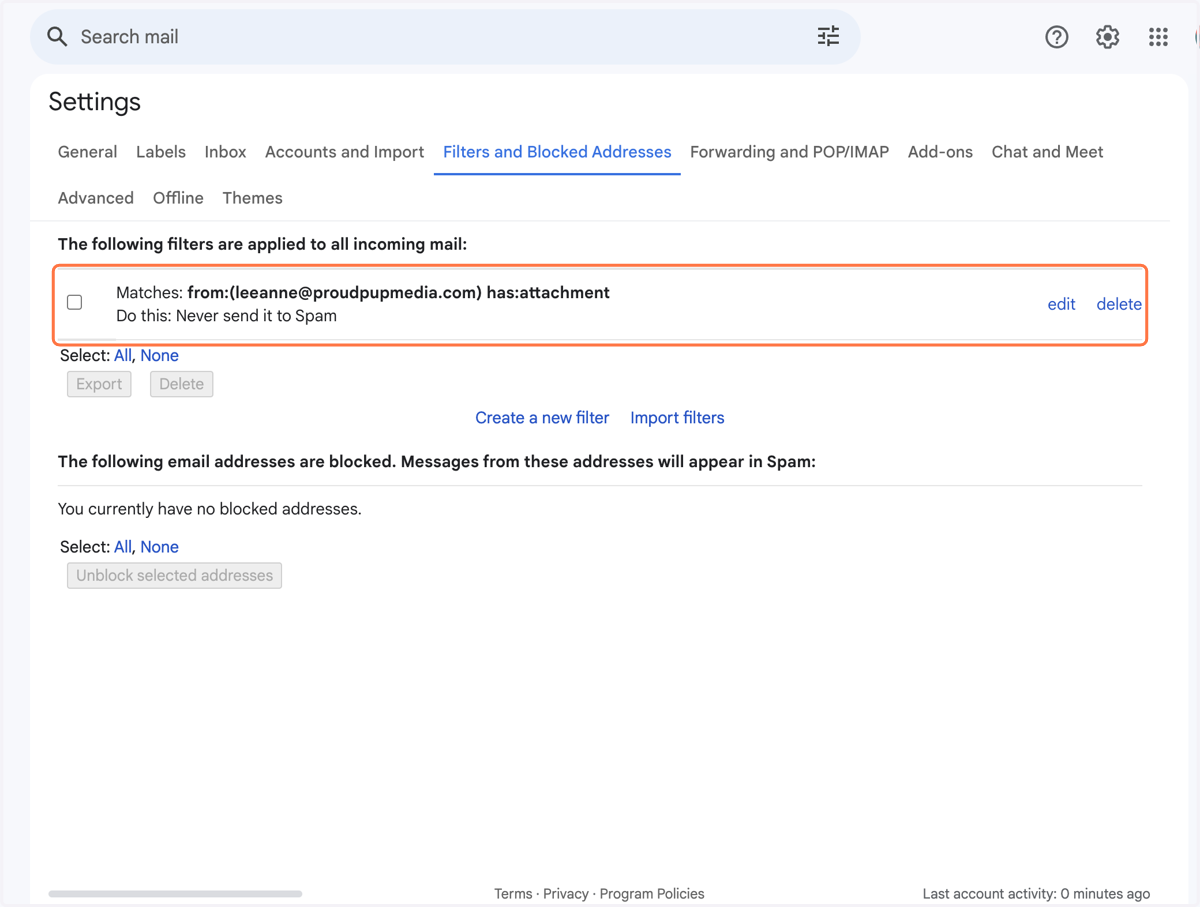Click the gray Delete button
The image size is (1200, 907).
181,384
